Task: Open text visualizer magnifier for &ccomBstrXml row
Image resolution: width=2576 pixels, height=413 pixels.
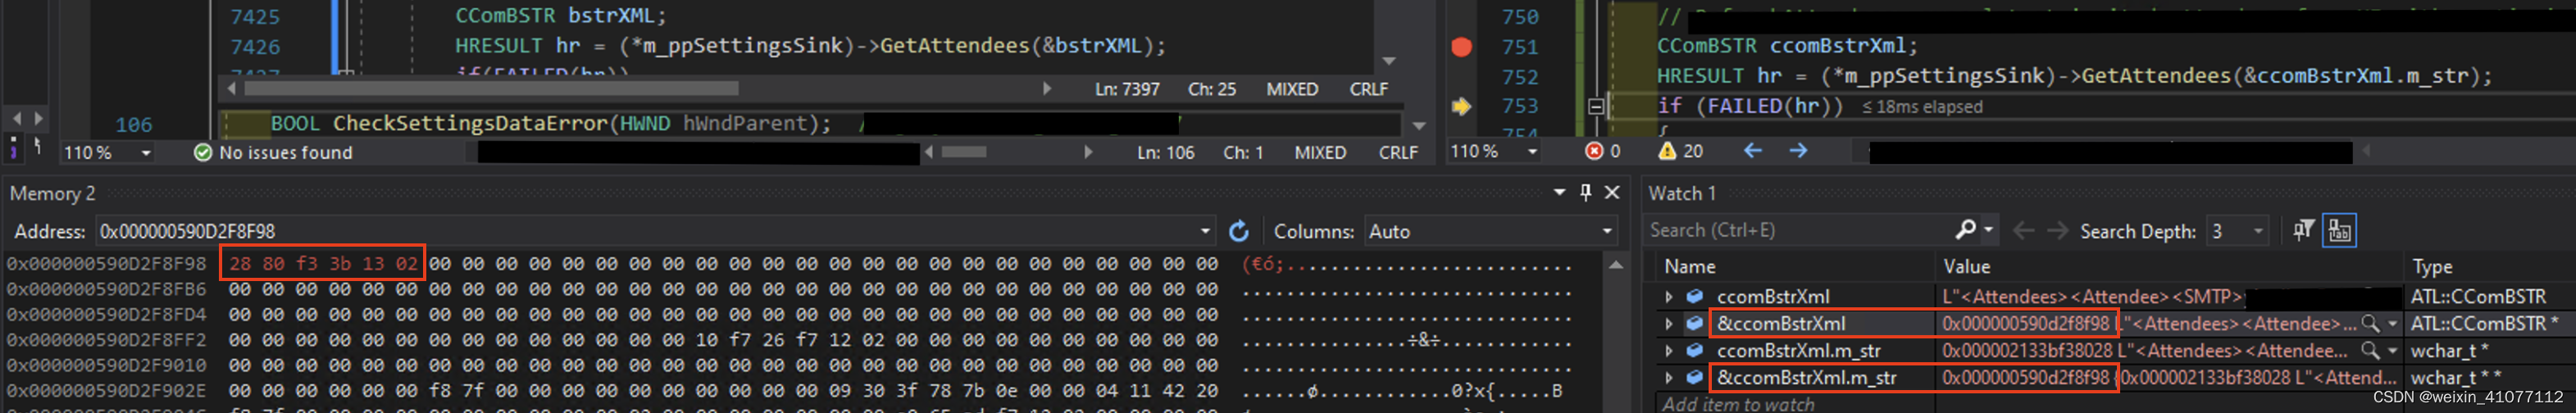Action: tap(2370, 324)
